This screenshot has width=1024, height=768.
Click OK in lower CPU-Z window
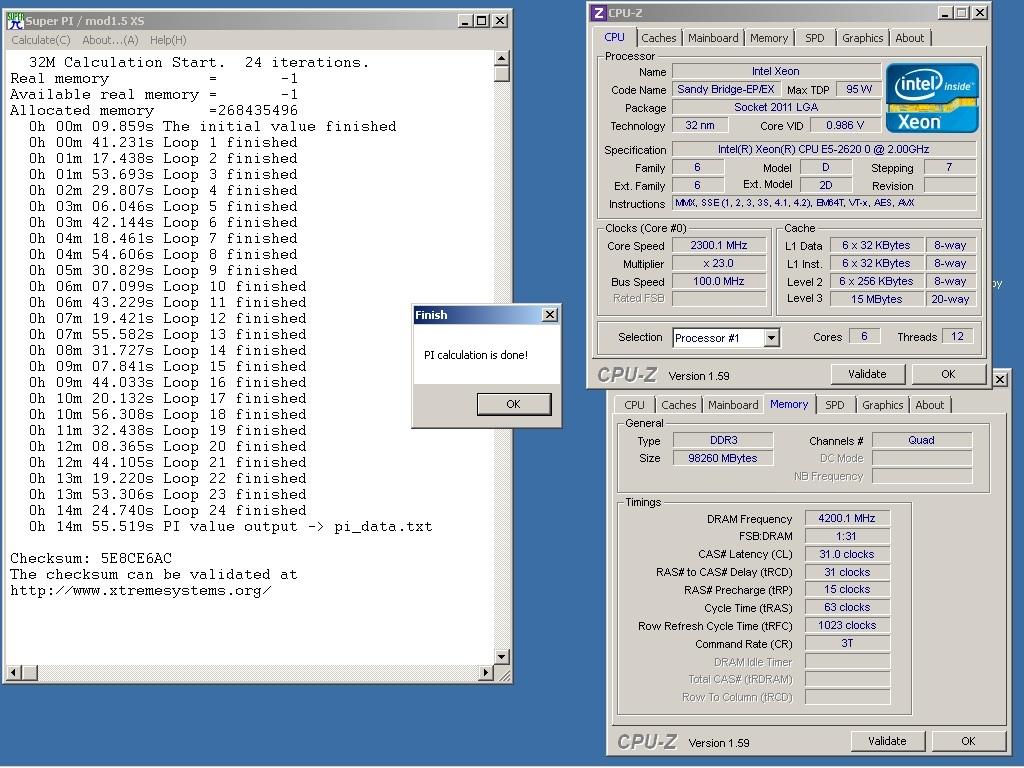point(968,741)
